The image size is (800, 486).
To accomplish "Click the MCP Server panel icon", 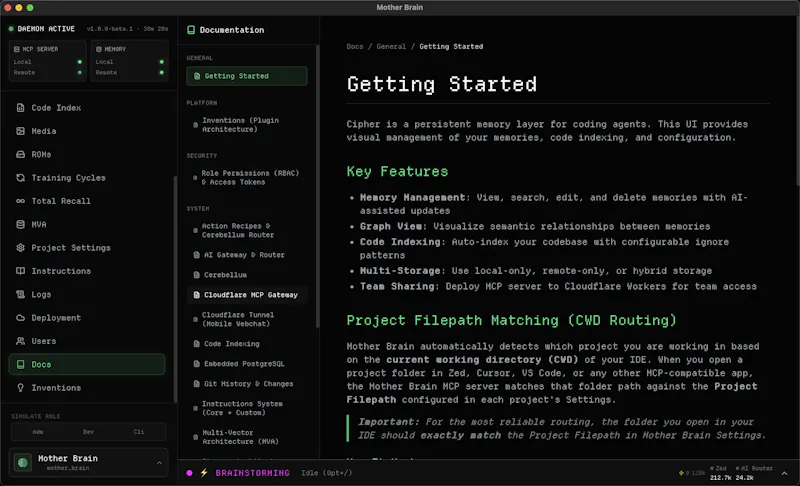I will tap(17, 49).
